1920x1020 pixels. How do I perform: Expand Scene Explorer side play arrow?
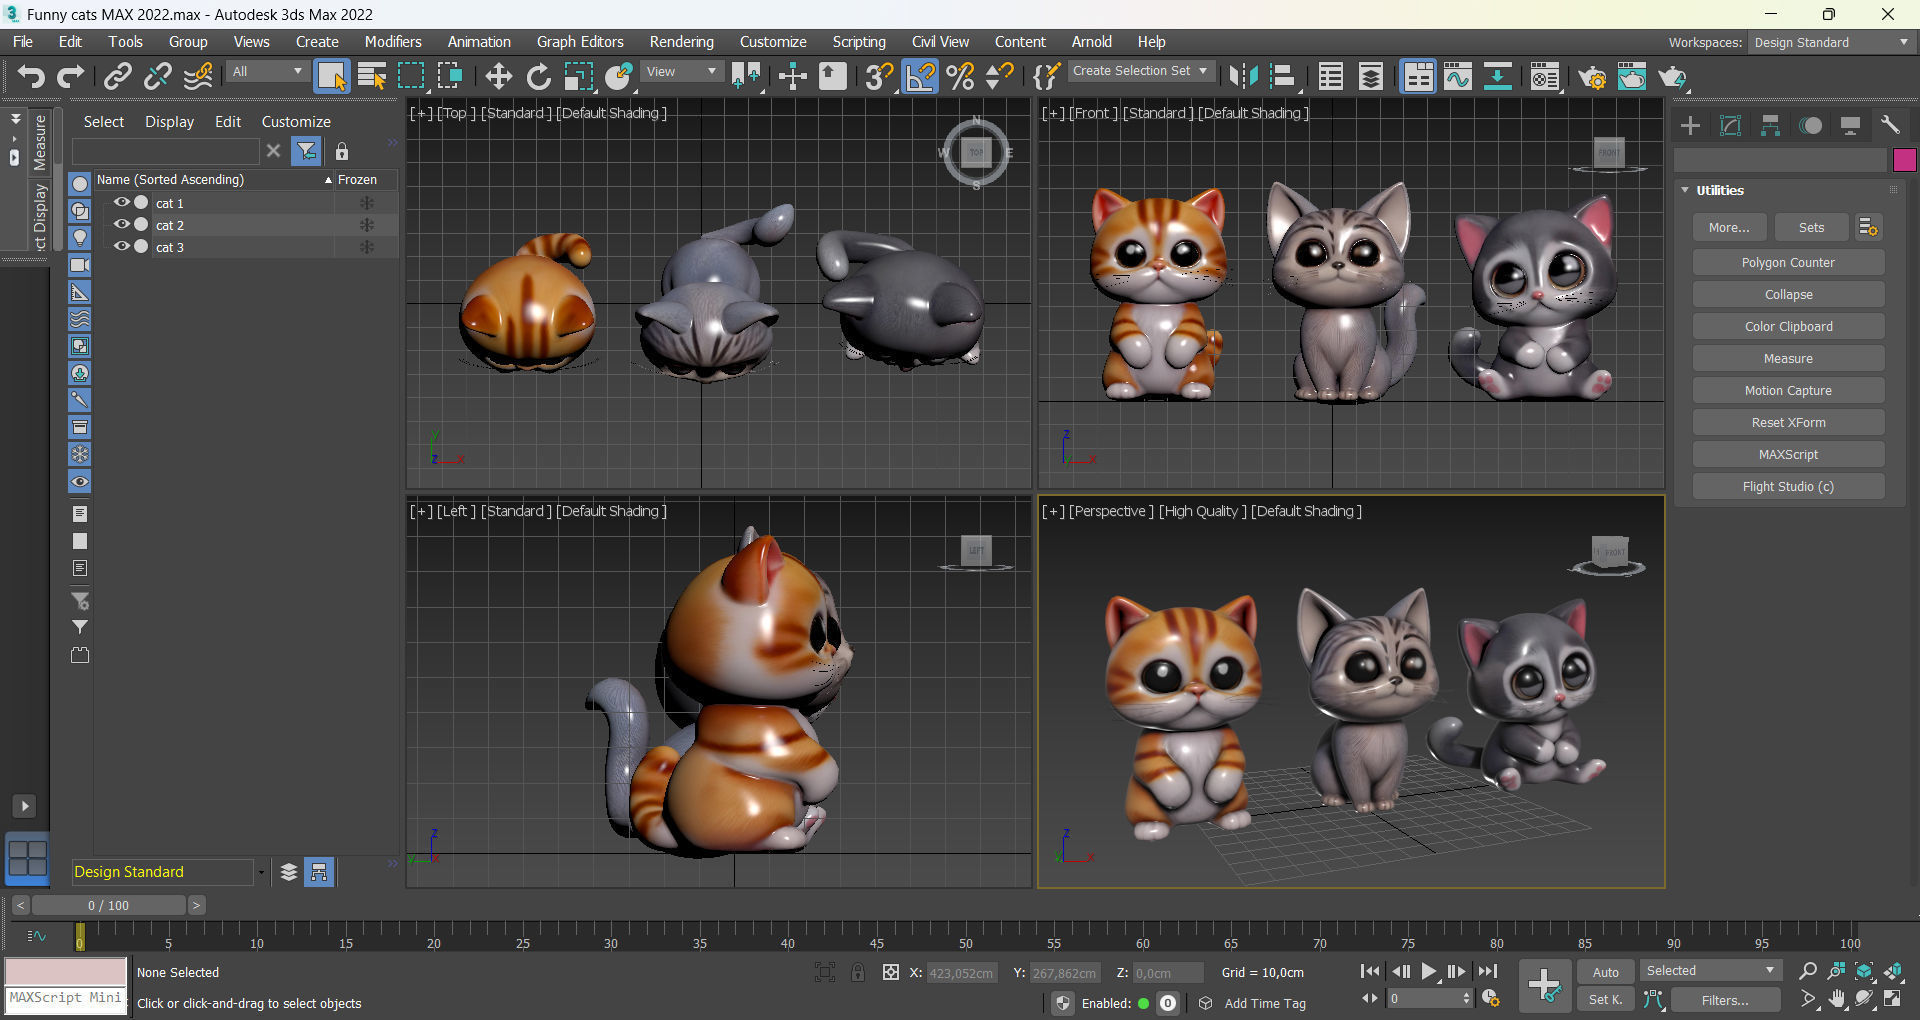tap(25, 806)
